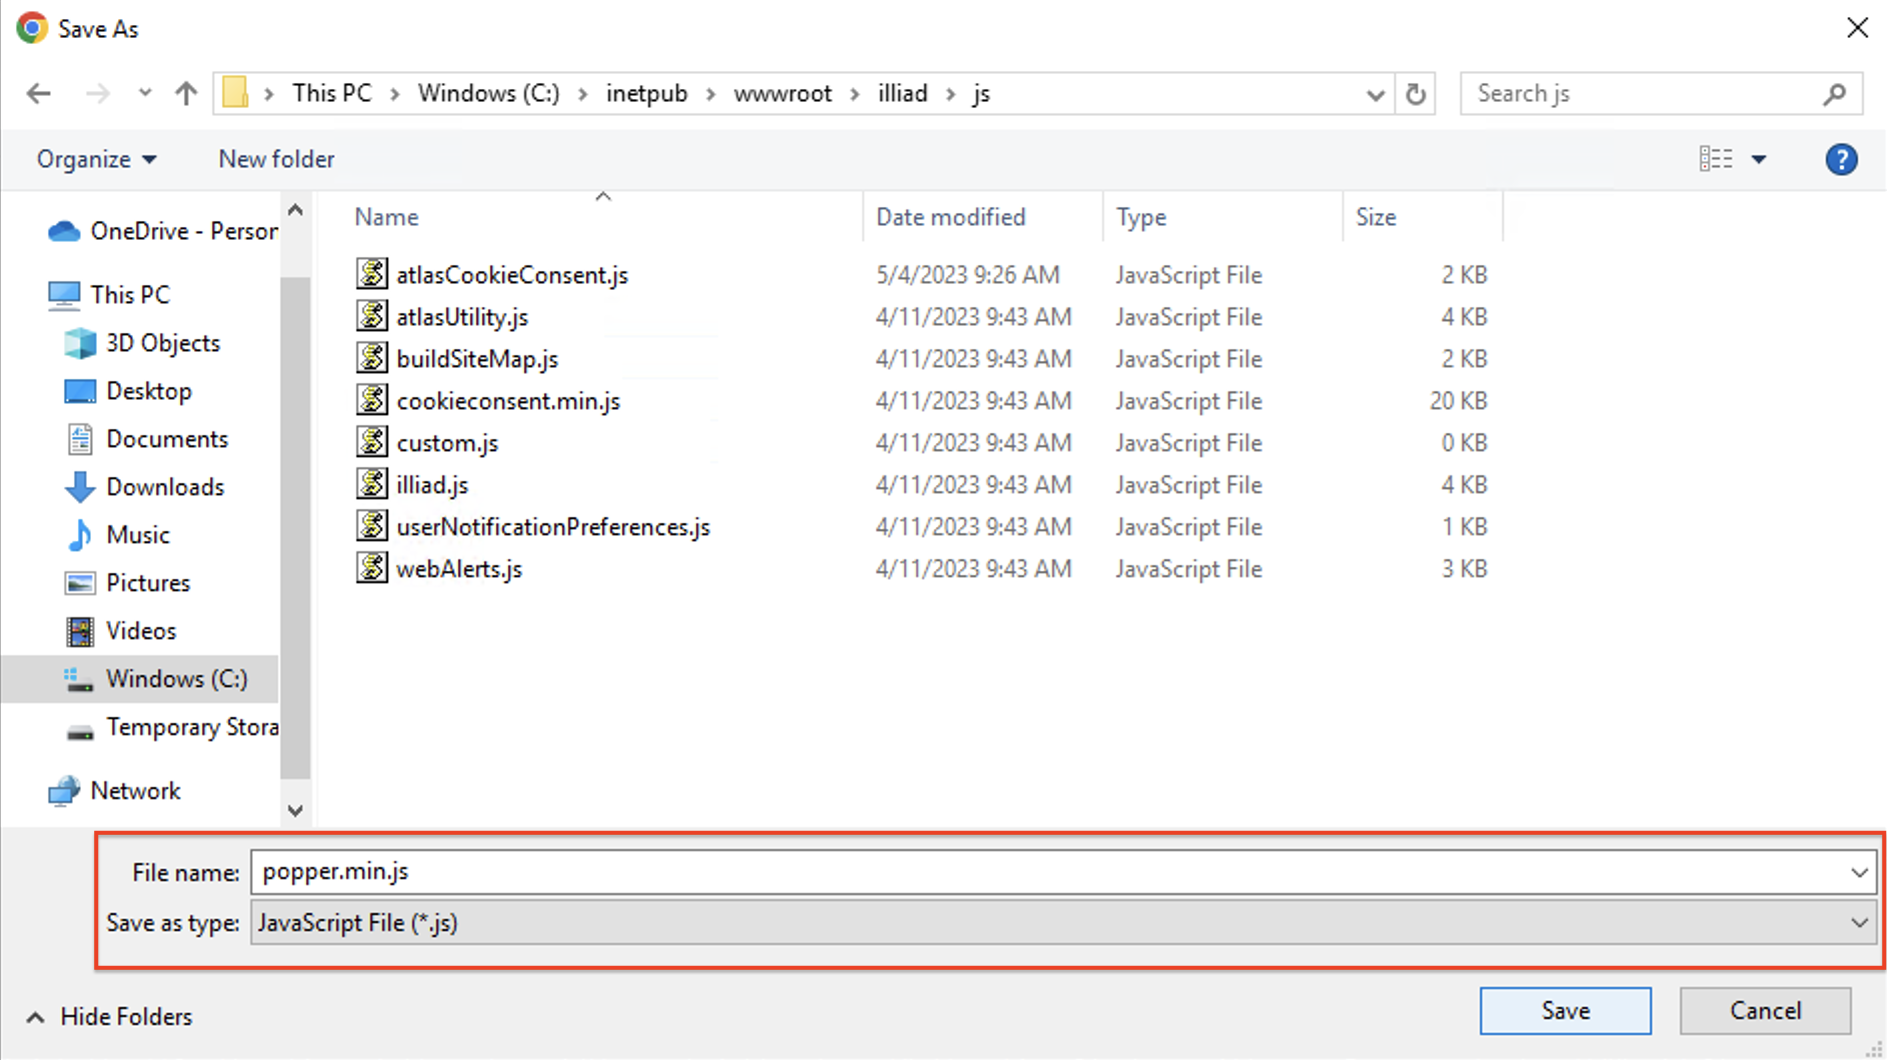Open the Help question mark icon
Viewport: 1887px width, 1060px height.
point(1841,159)
